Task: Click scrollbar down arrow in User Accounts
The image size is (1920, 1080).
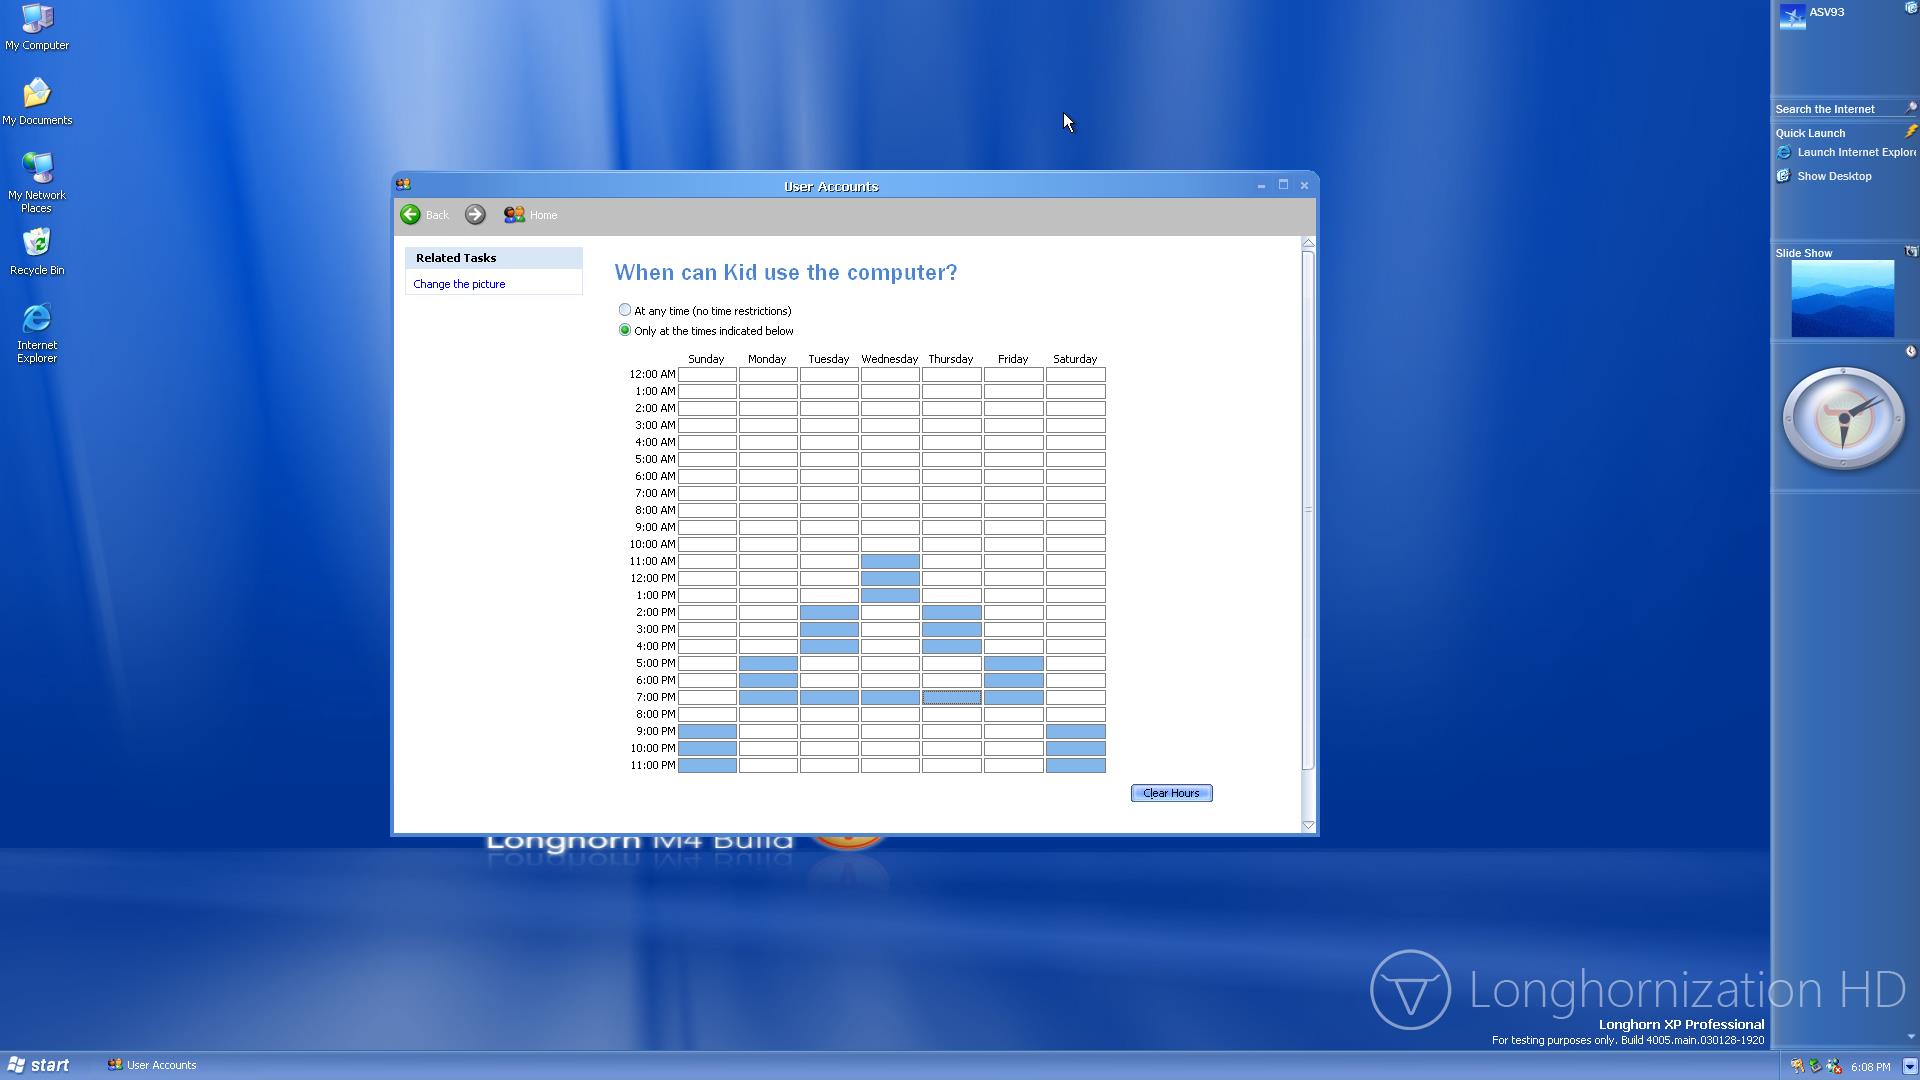Action: point(1308,824)
